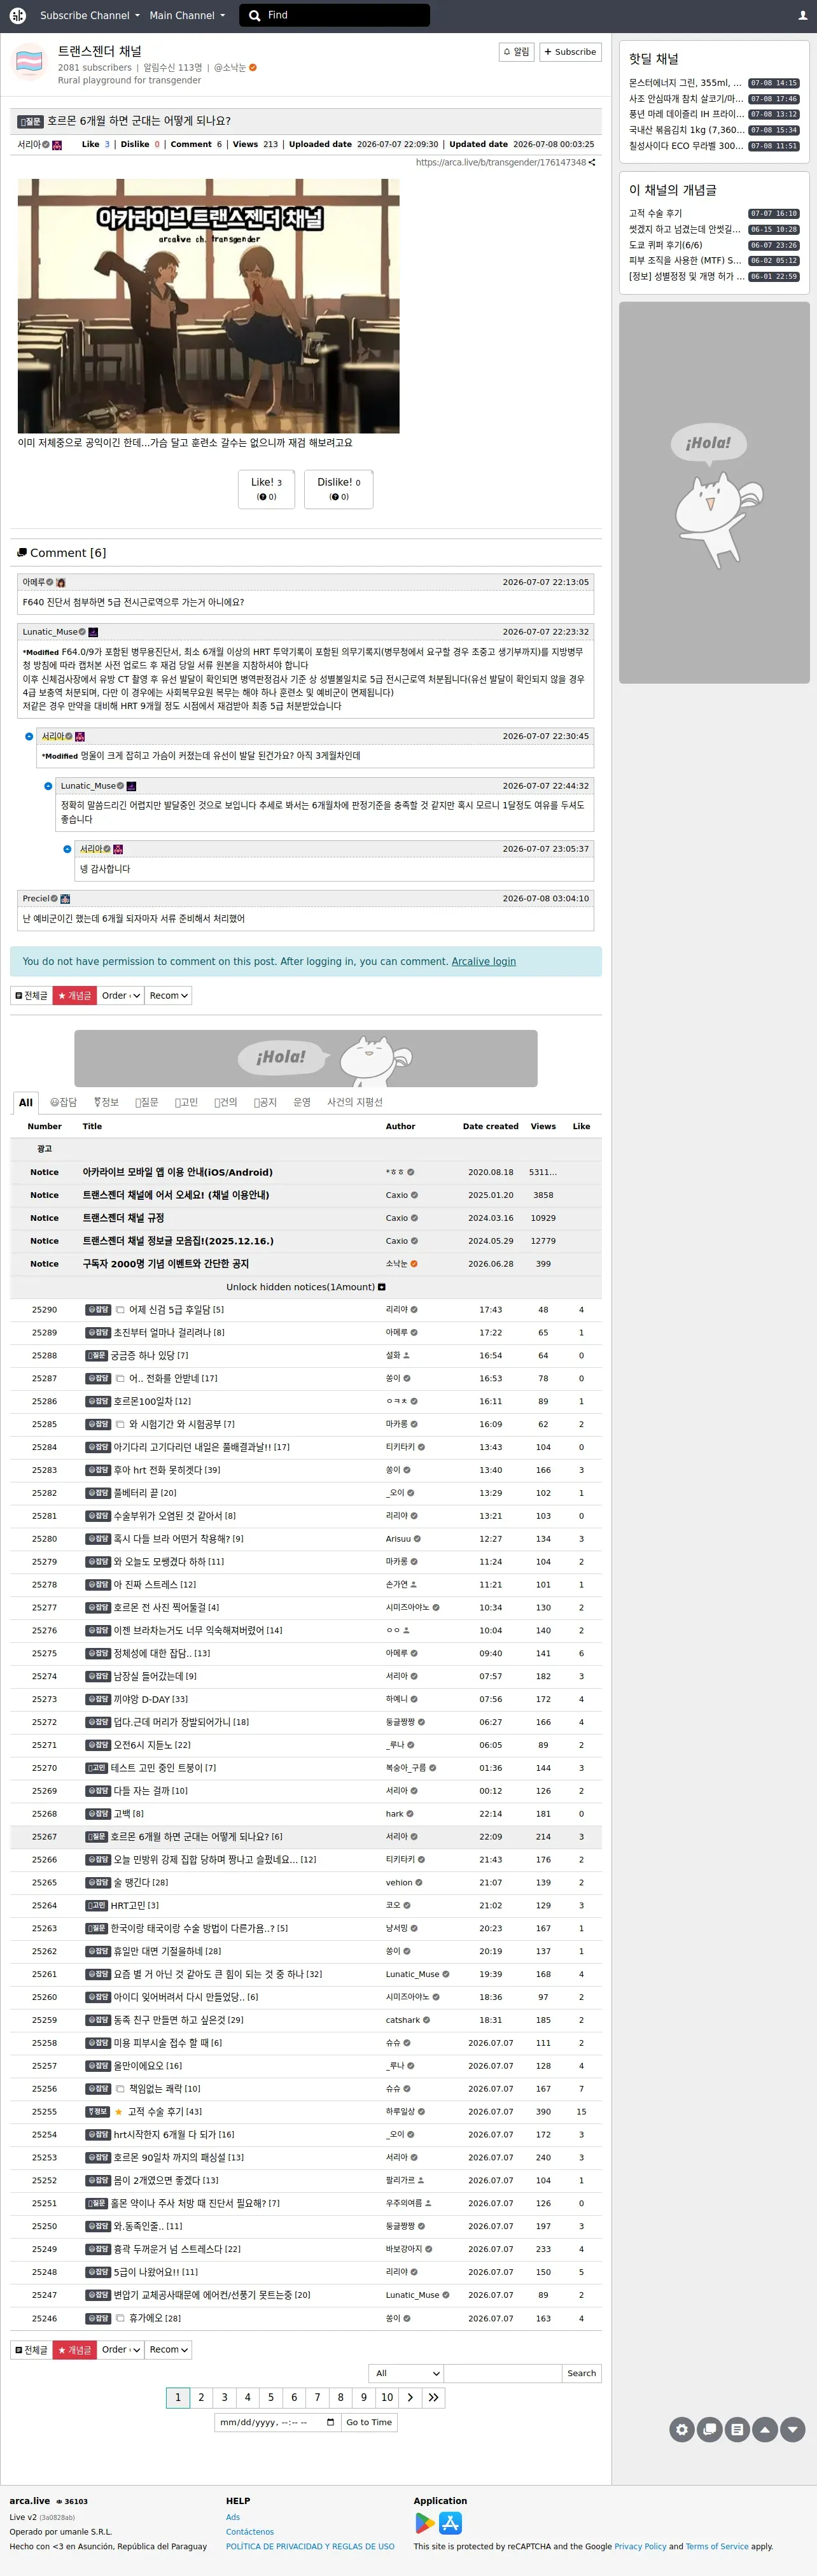
Task: Select the All category tab
Action: point(26,1103)
